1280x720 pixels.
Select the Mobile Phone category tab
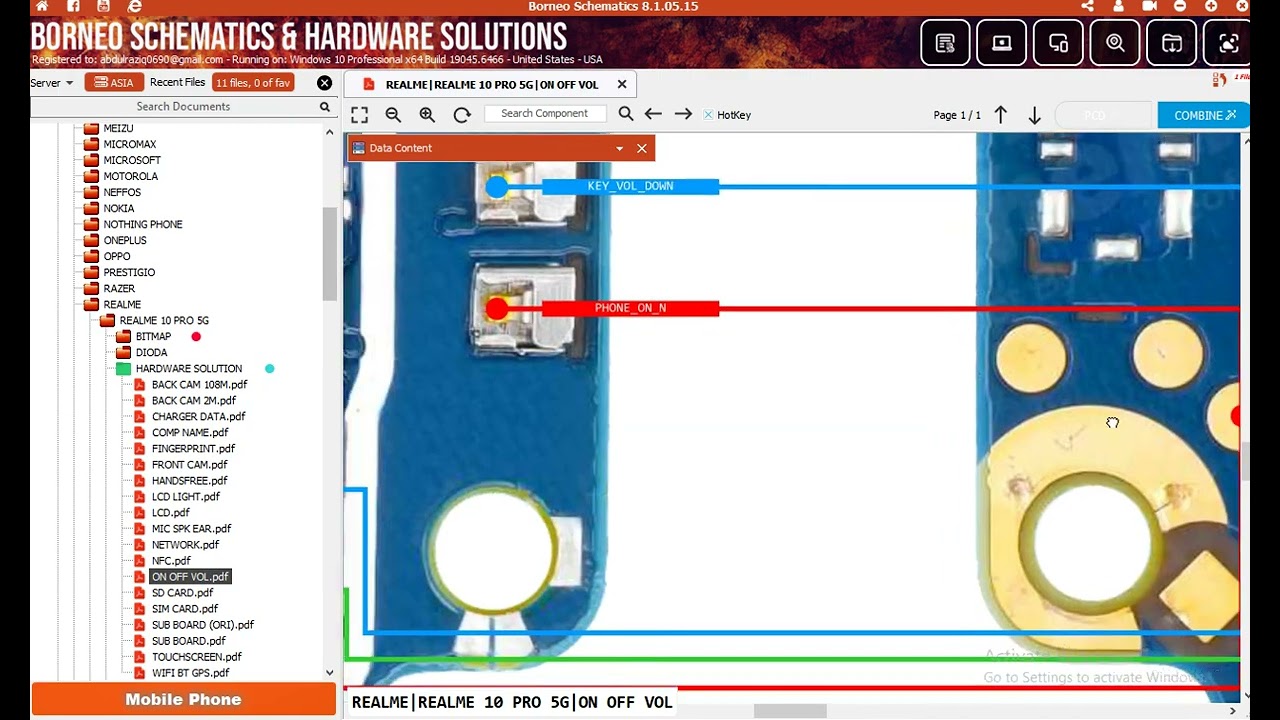point(183,699)
